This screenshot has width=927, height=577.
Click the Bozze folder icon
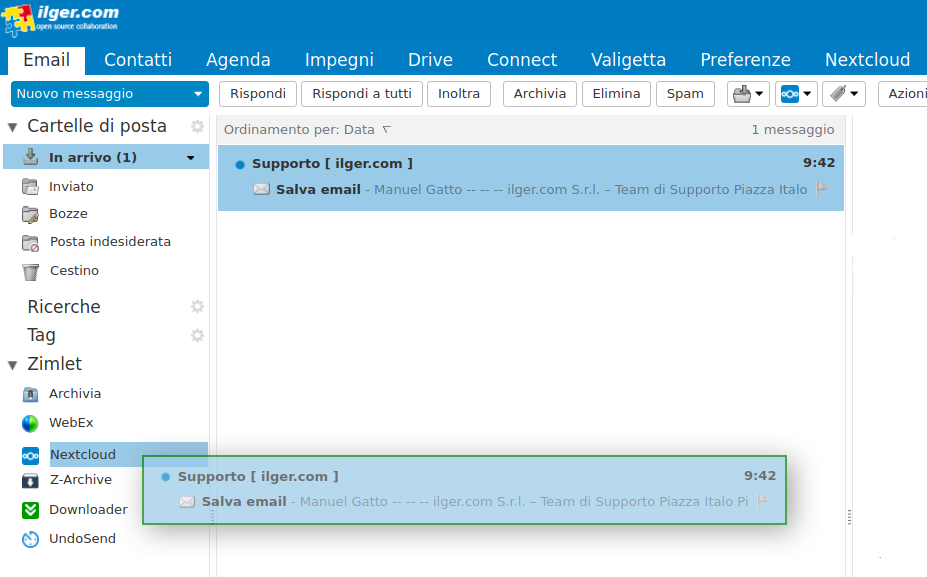(30, 214)
